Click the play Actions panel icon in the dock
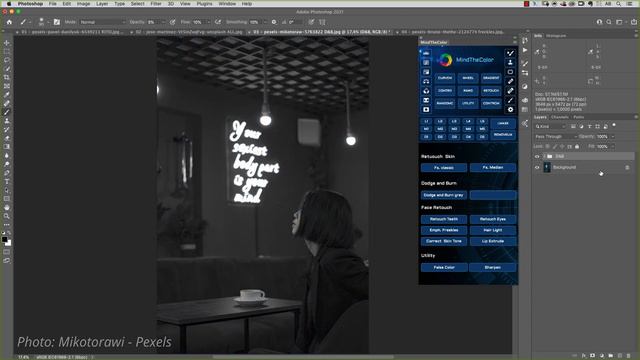Screen dimensions: 640x360 coord(525,50)
